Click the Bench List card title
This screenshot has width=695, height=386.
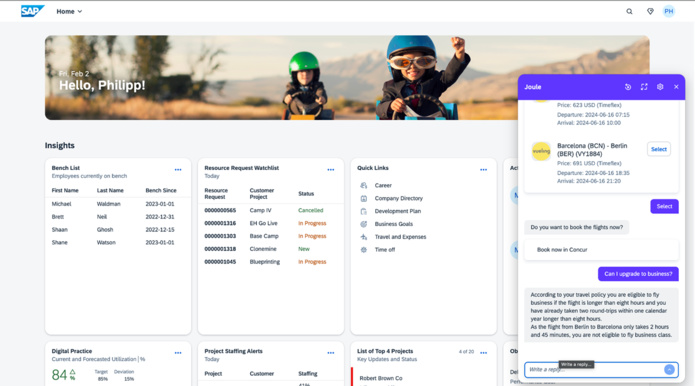point(66,168)
